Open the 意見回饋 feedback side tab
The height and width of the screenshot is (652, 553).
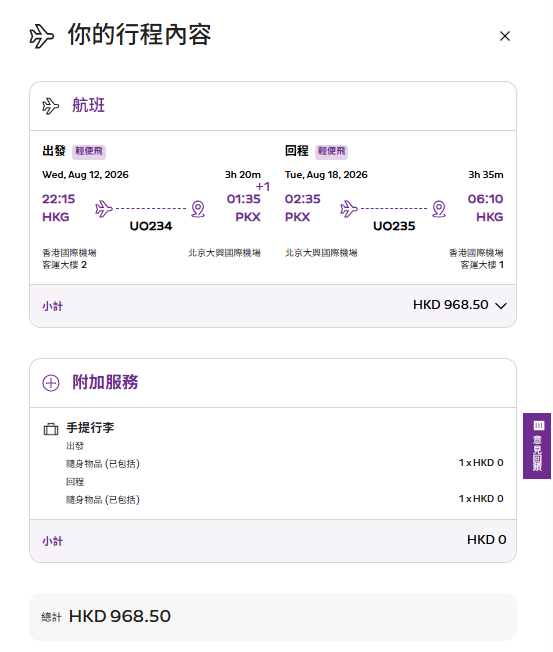tap(537, 446)
